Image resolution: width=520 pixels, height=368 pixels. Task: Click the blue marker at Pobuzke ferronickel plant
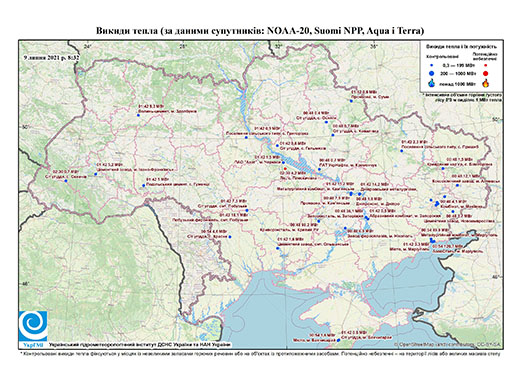click(247, 210)
